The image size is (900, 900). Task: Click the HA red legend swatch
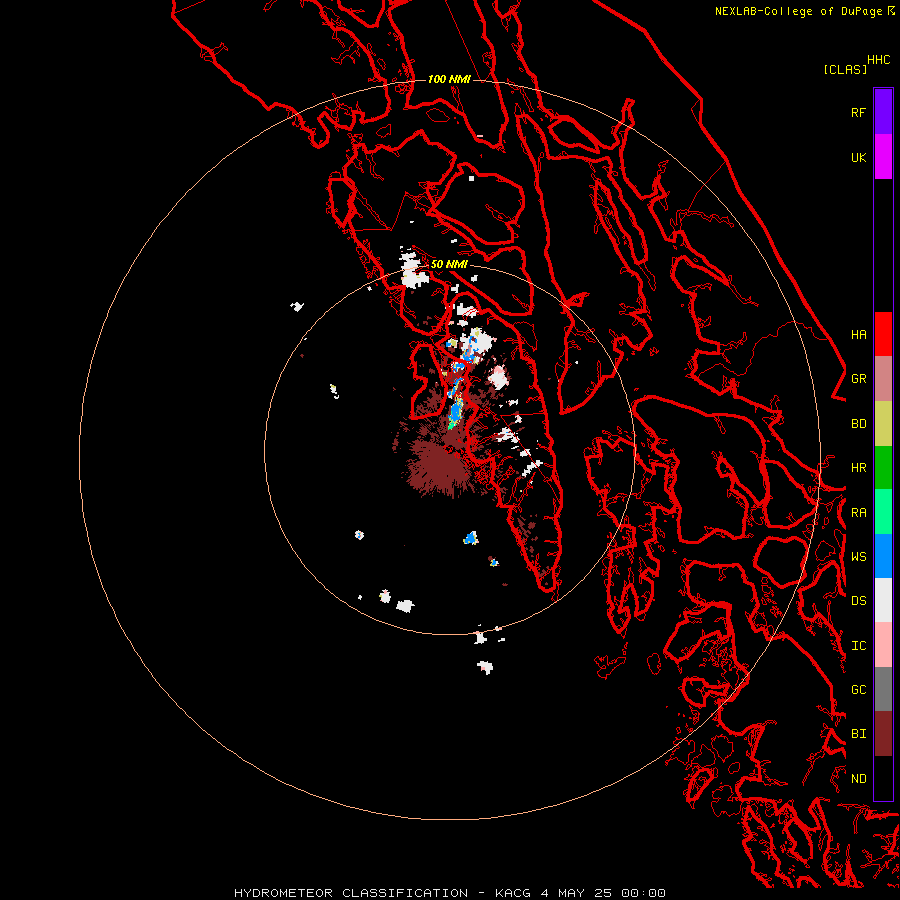point(883,334)
